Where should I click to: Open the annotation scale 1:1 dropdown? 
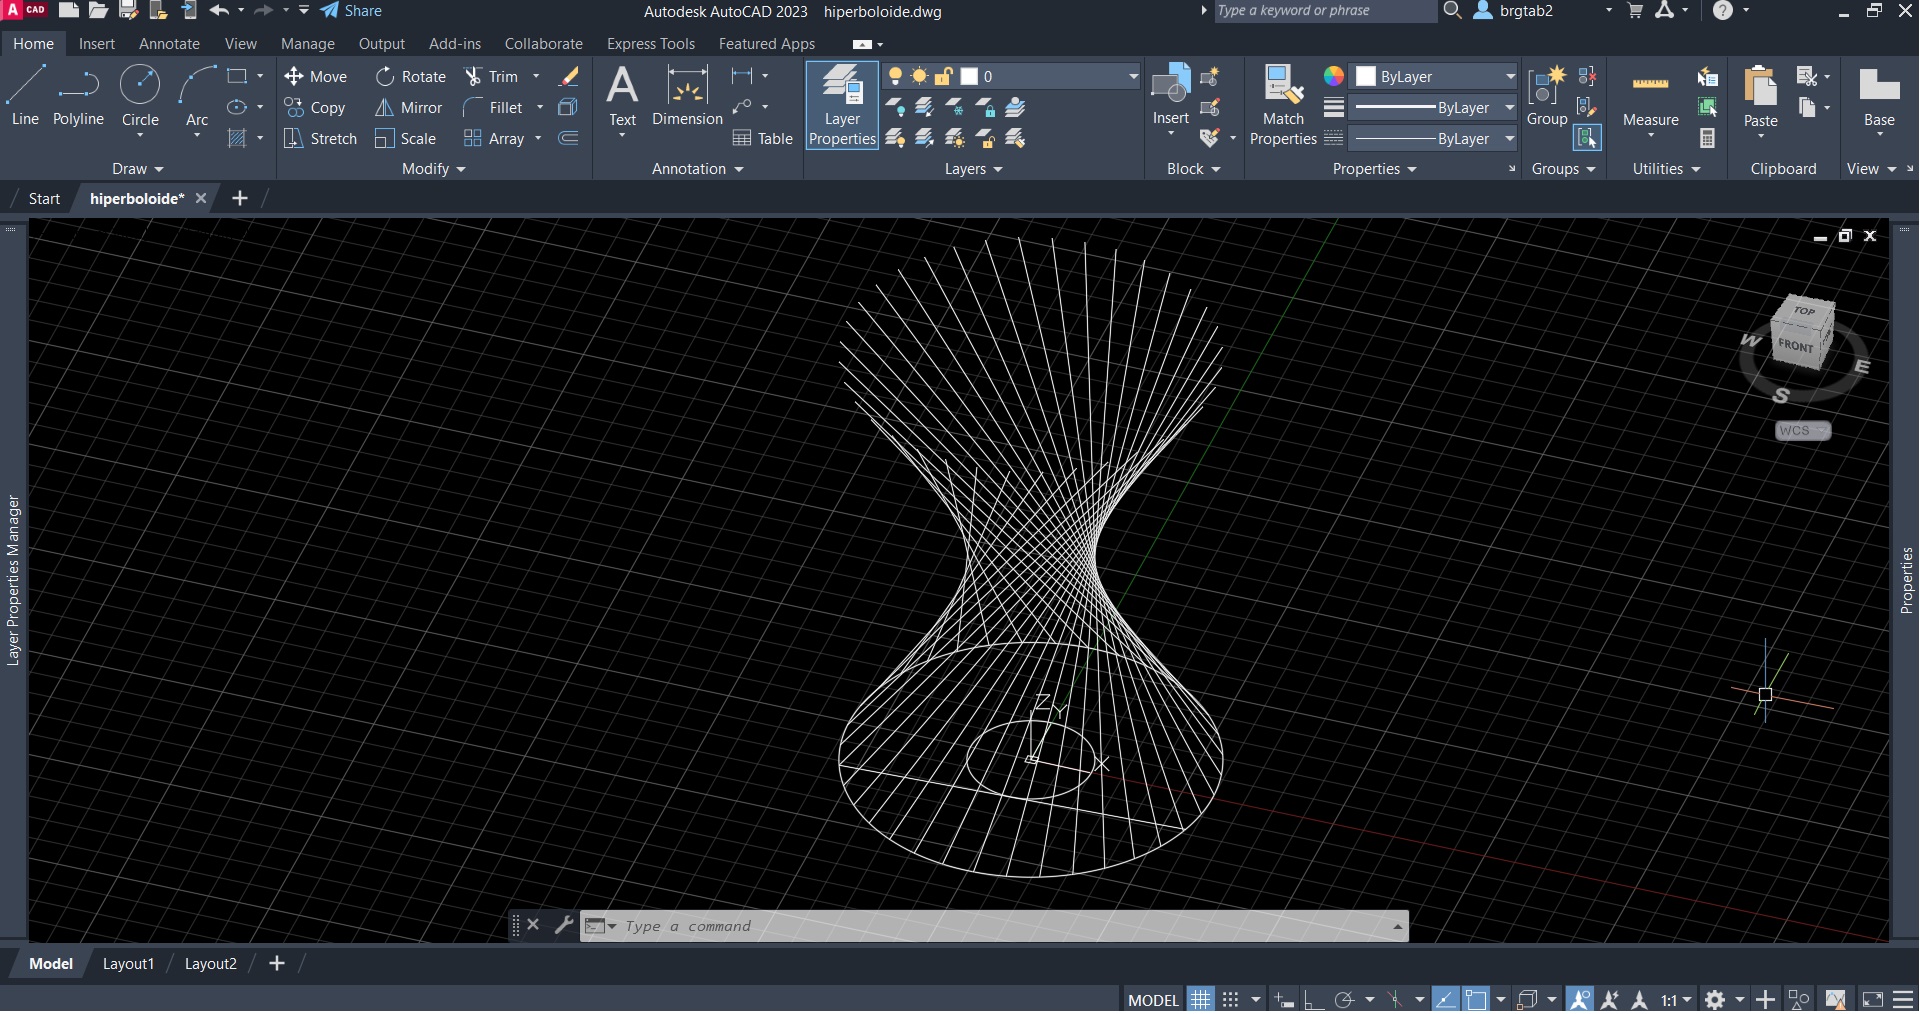click(1676, 999)
